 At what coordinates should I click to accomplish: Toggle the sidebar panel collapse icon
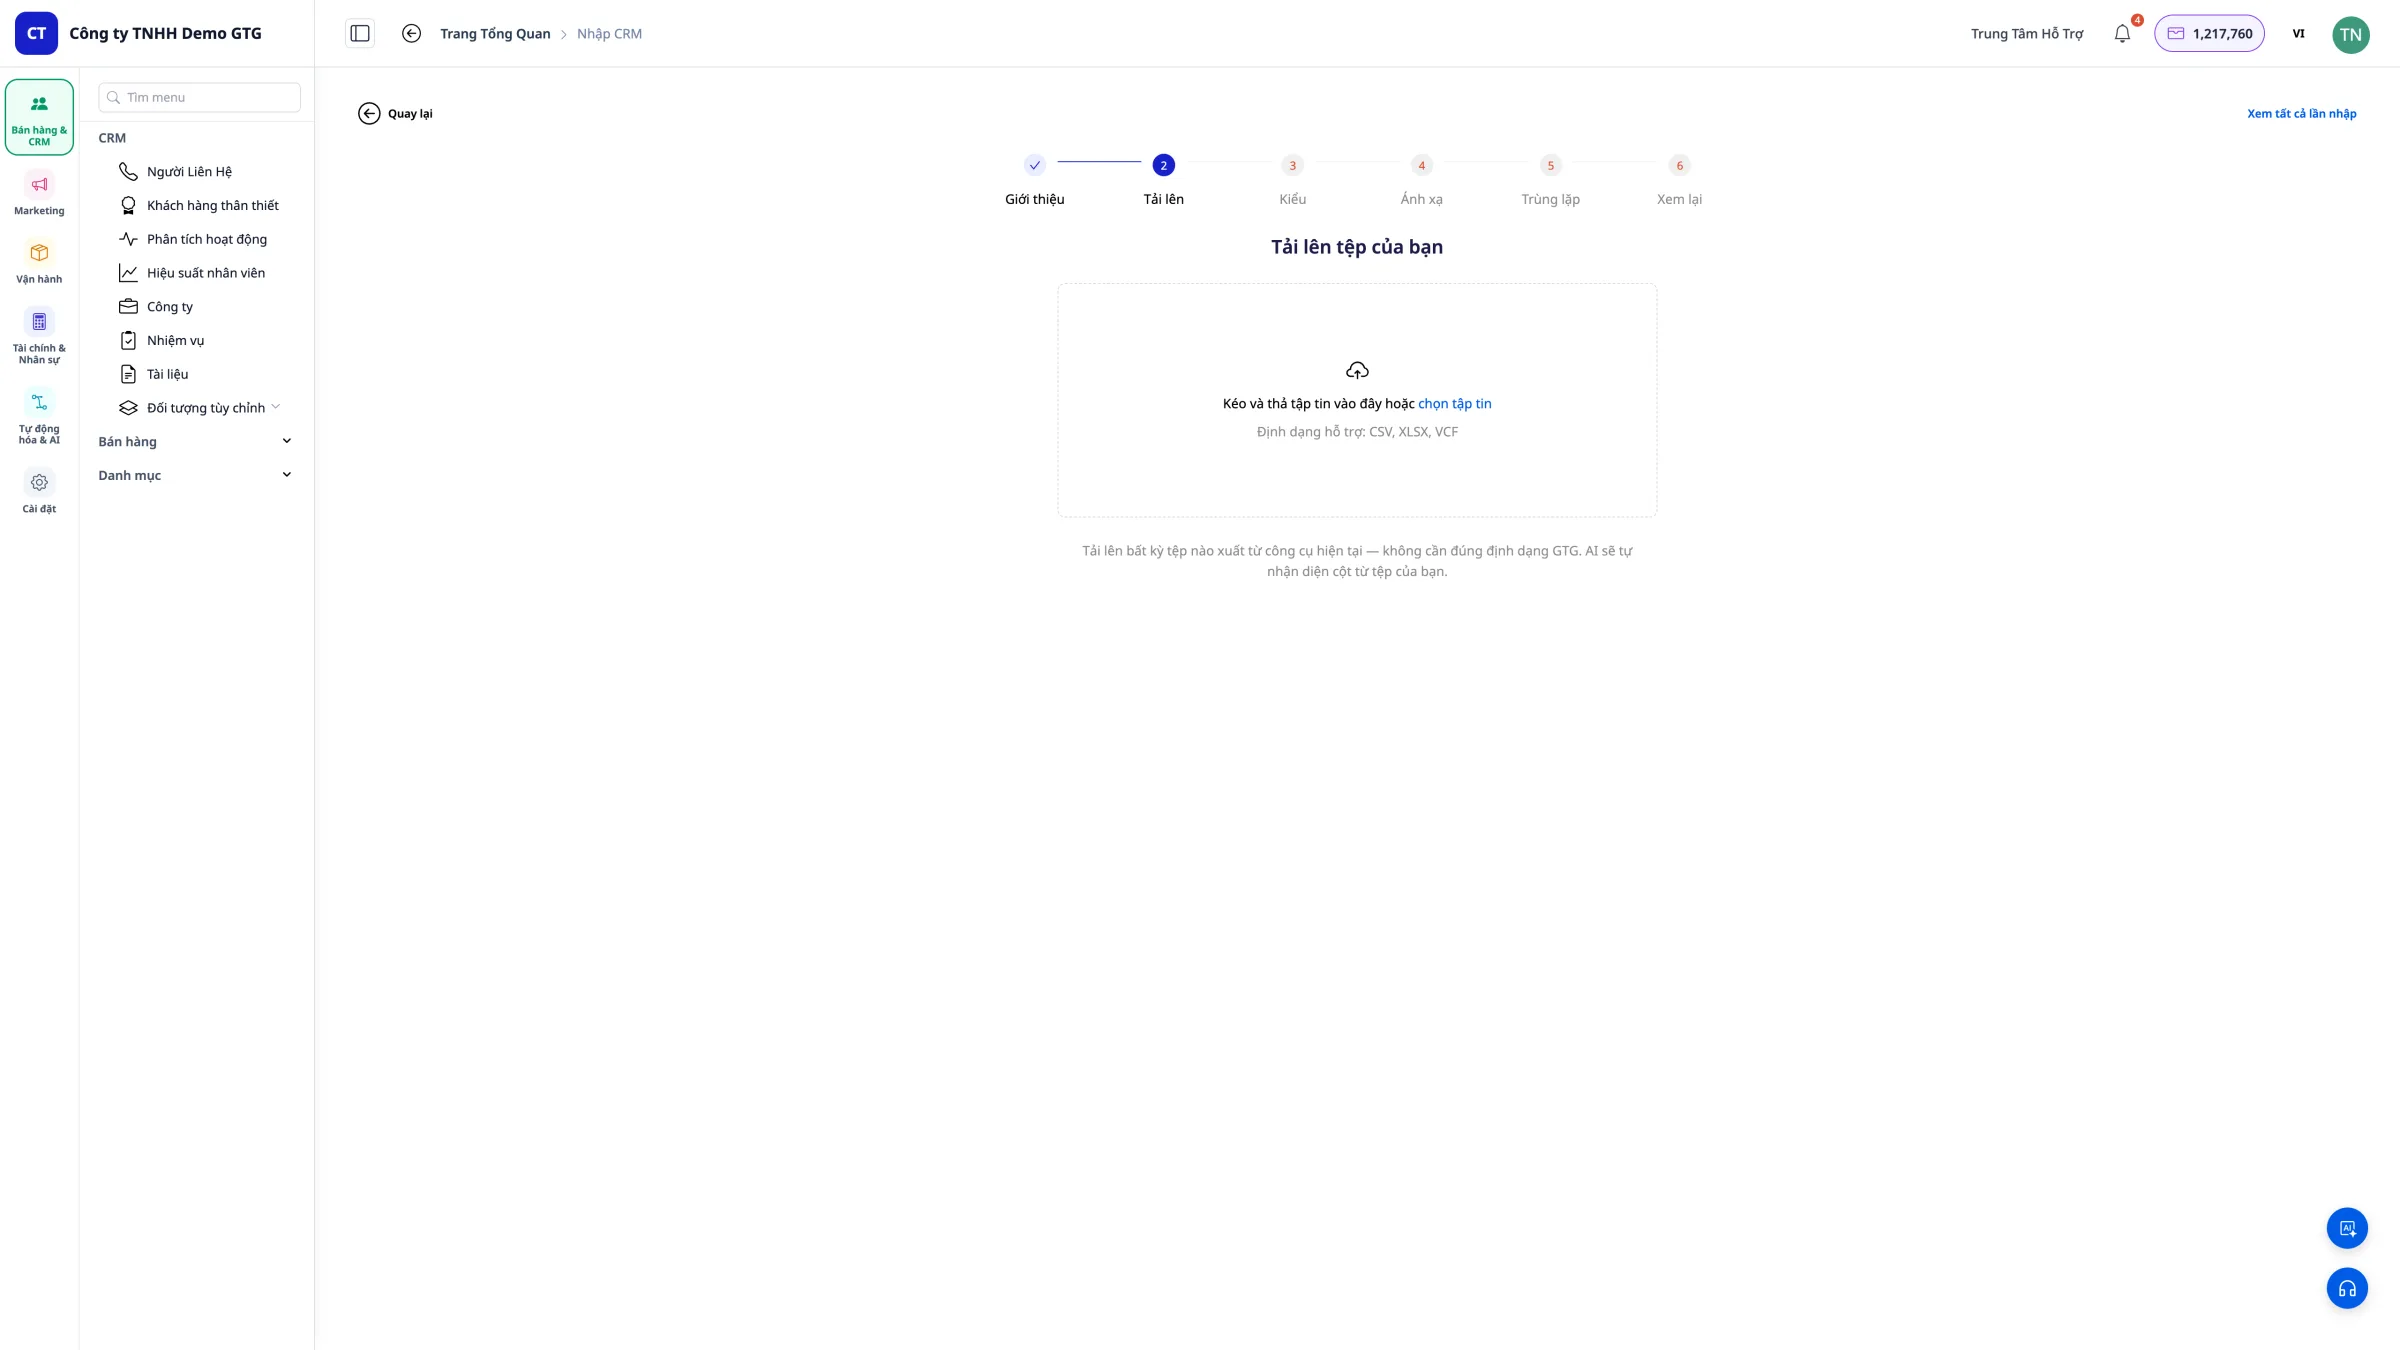[x=360, y=34]
